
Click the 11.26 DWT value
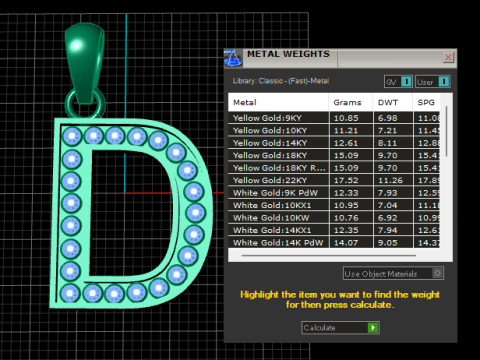[x=390, y=180]
